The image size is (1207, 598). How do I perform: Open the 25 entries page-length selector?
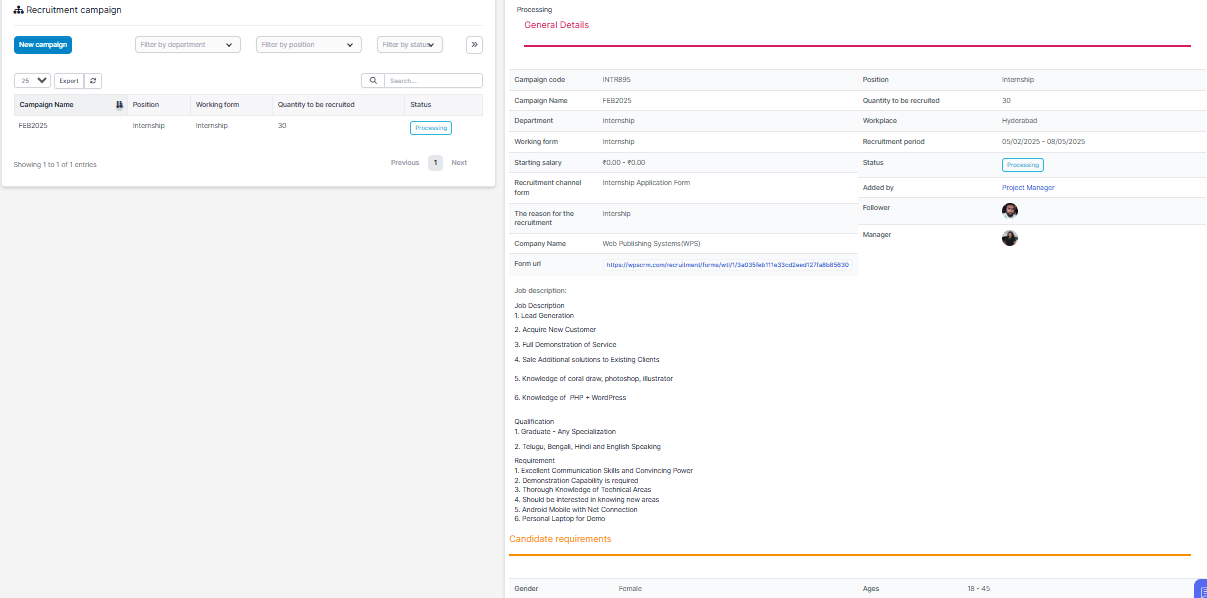coord(32,81)
